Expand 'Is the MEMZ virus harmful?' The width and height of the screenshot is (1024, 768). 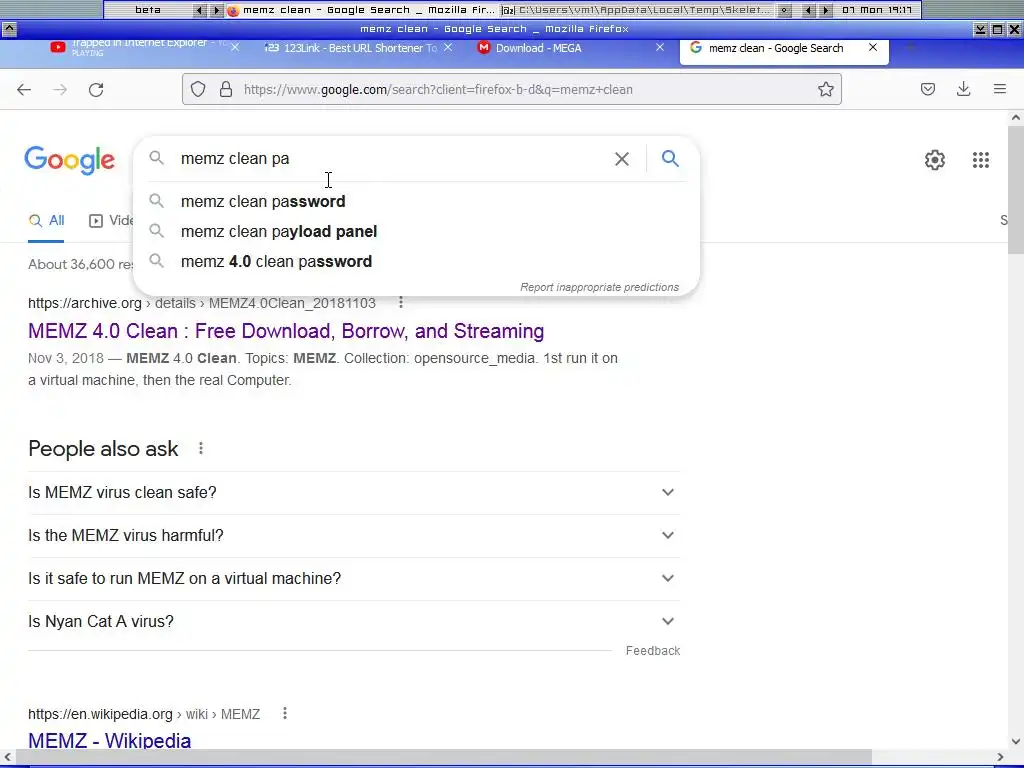pyautogui.click(x=354, y=536)
